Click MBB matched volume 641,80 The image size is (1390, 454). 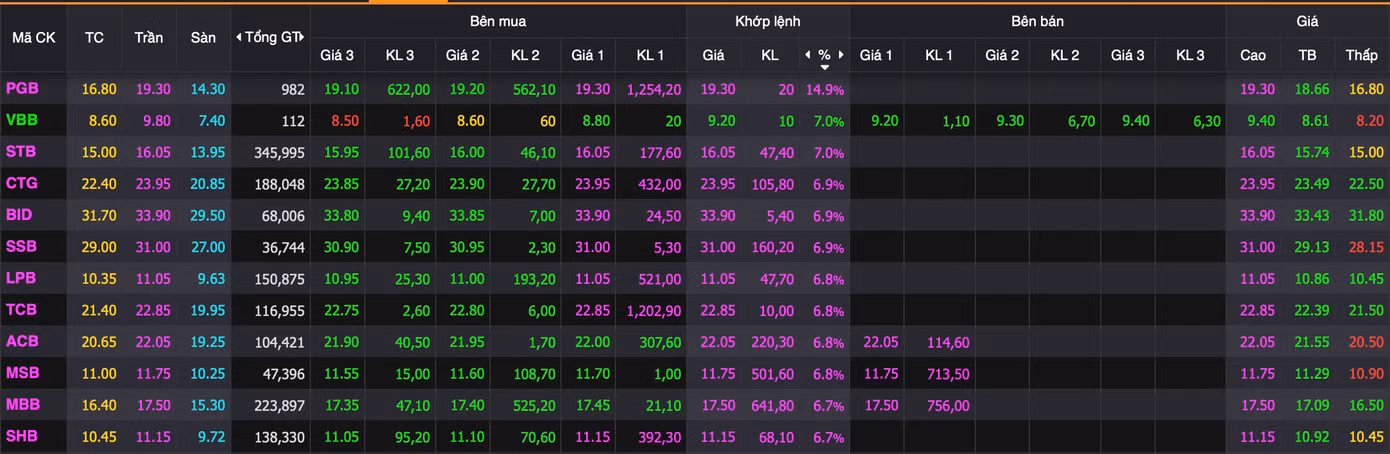772,406
